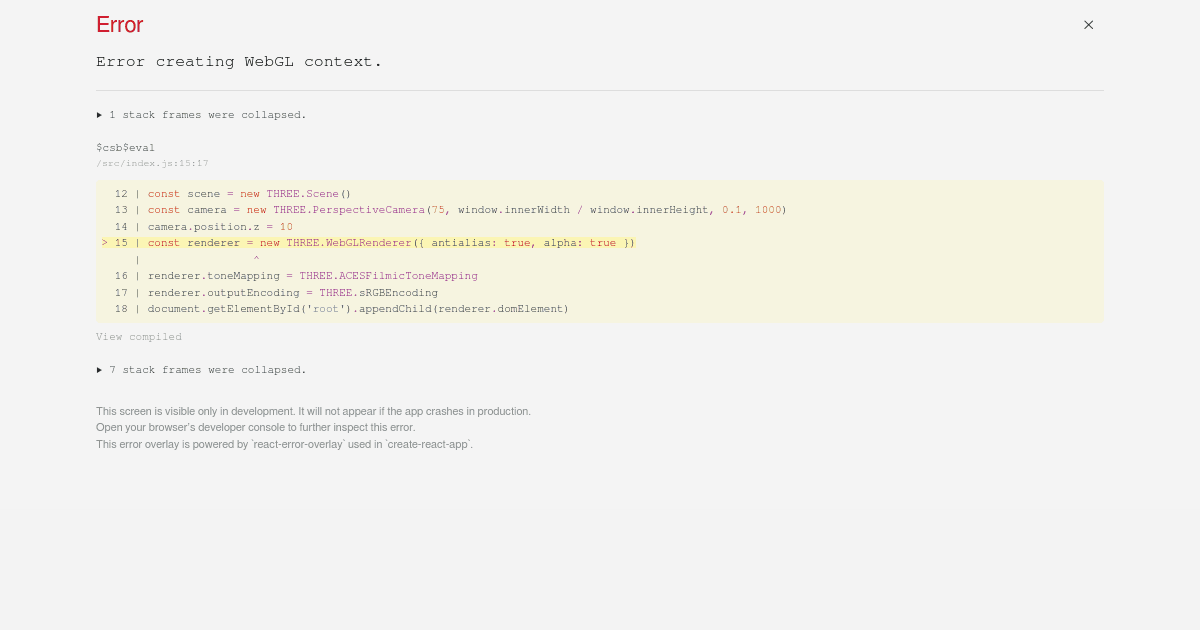The image size is (1200, 630).
Task: Select the ACESFilmicToneMapping text on line 16
Action: (x=408, y=276)
